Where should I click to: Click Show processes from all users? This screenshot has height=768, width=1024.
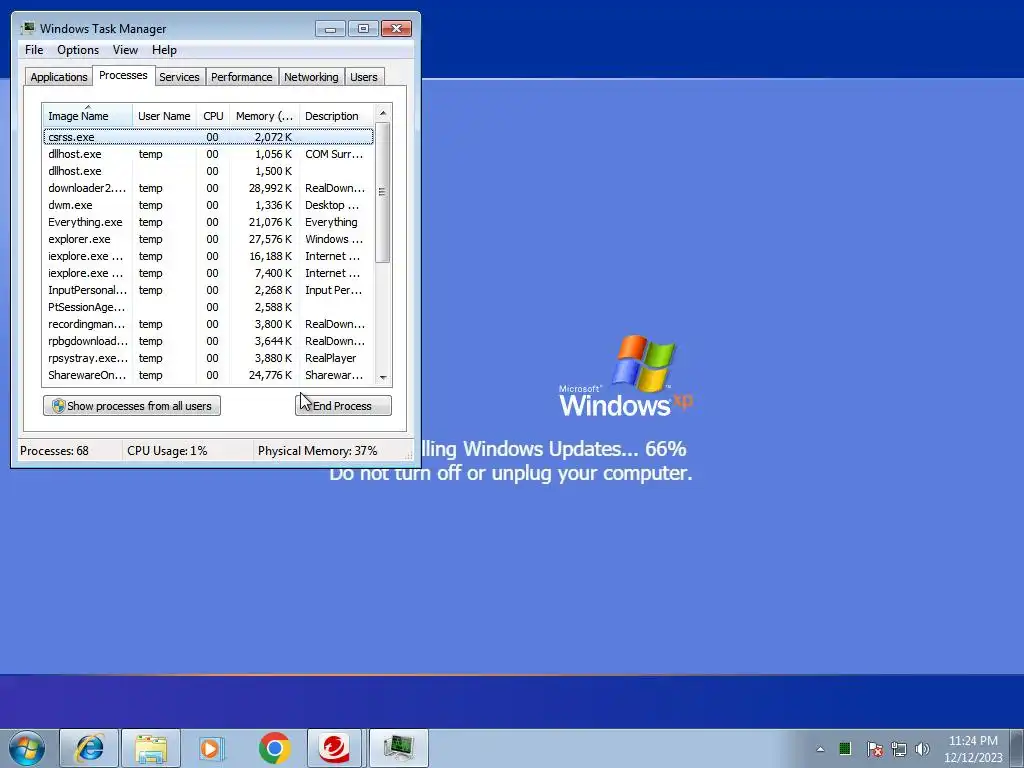132,406
